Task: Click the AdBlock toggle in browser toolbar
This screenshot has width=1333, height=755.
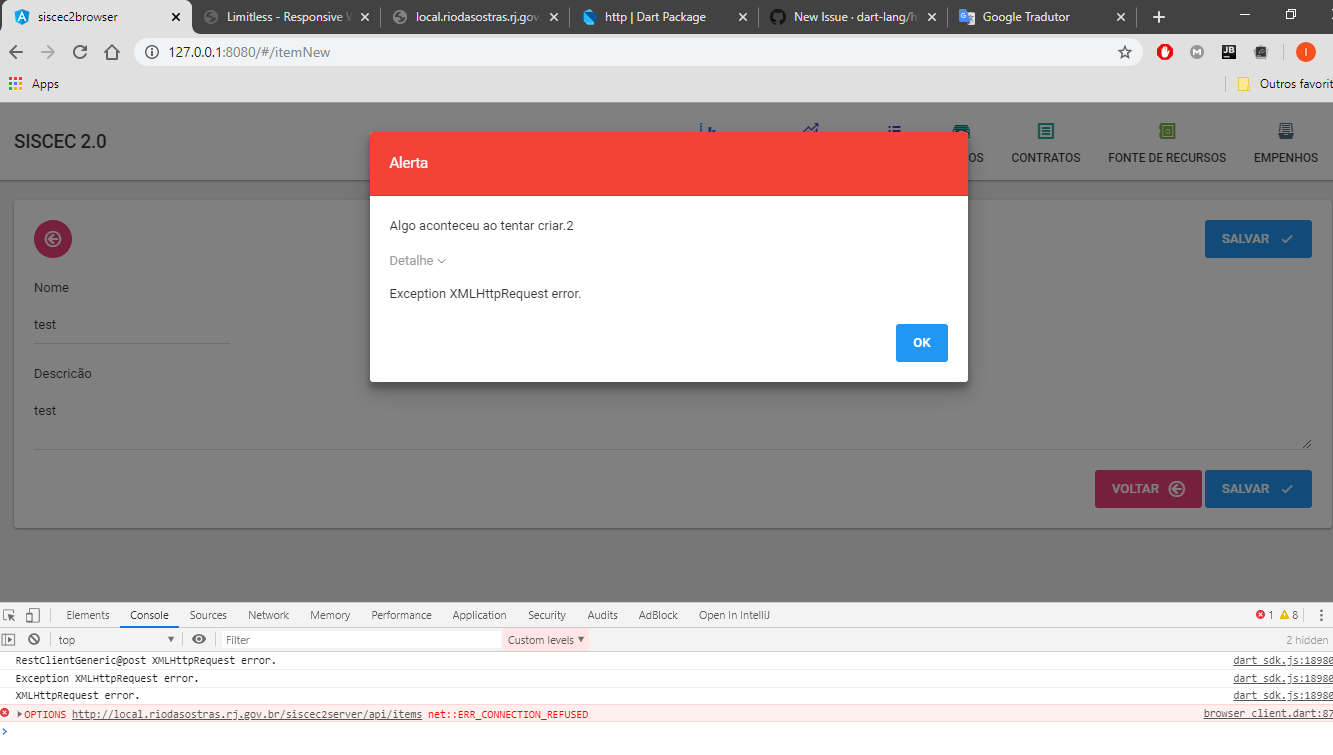Action: pos(1164,51)
